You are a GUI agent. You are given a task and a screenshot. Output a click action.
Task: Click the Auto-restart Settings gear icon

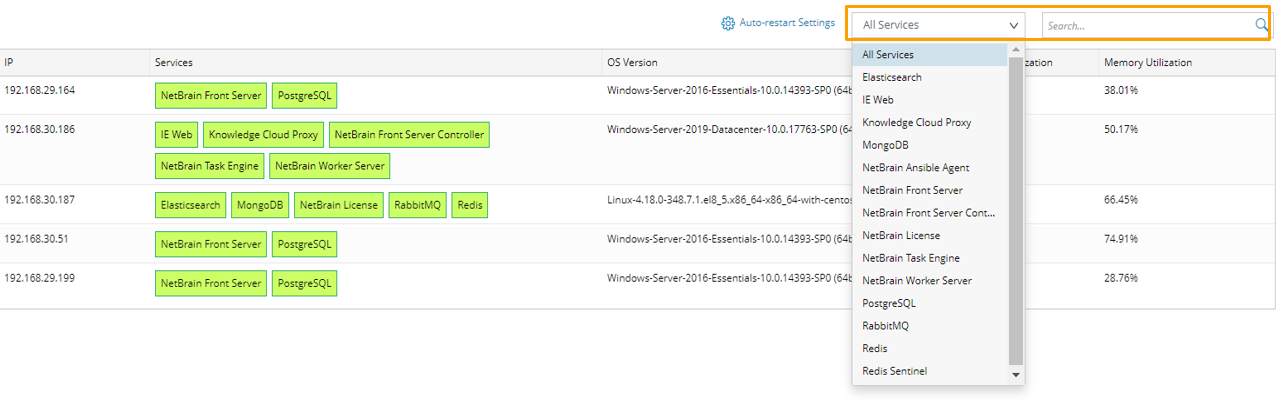click(x=728, y=23)
